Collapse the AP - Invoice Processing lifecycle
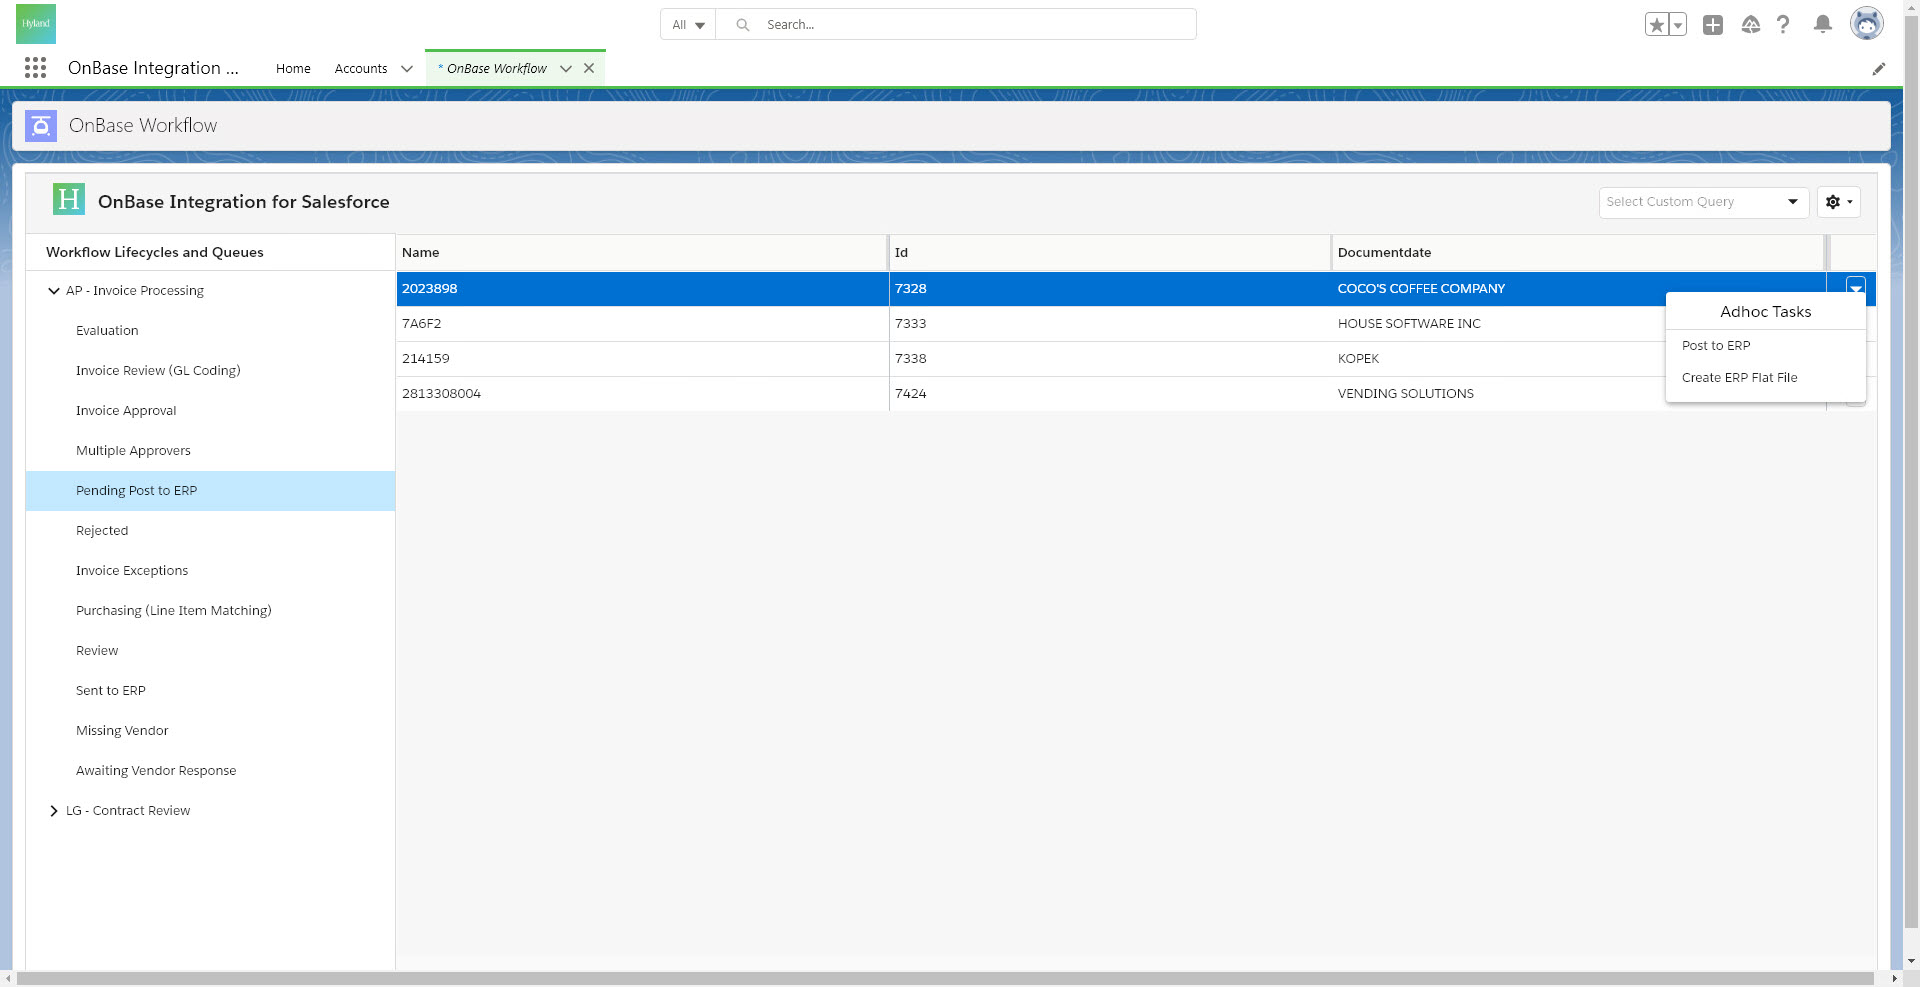The height and width of the screenshot is (987, 1920). 54,291
